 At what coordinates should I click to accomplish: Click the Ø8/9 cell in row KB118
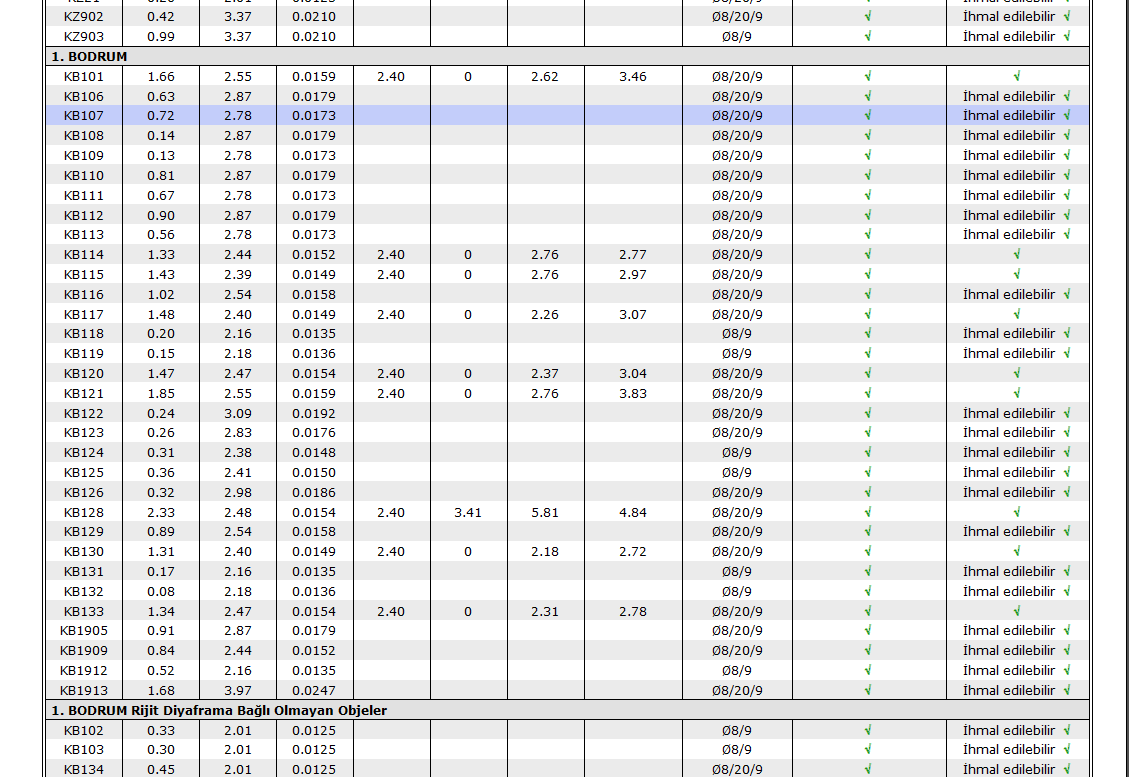pos(737,334)
